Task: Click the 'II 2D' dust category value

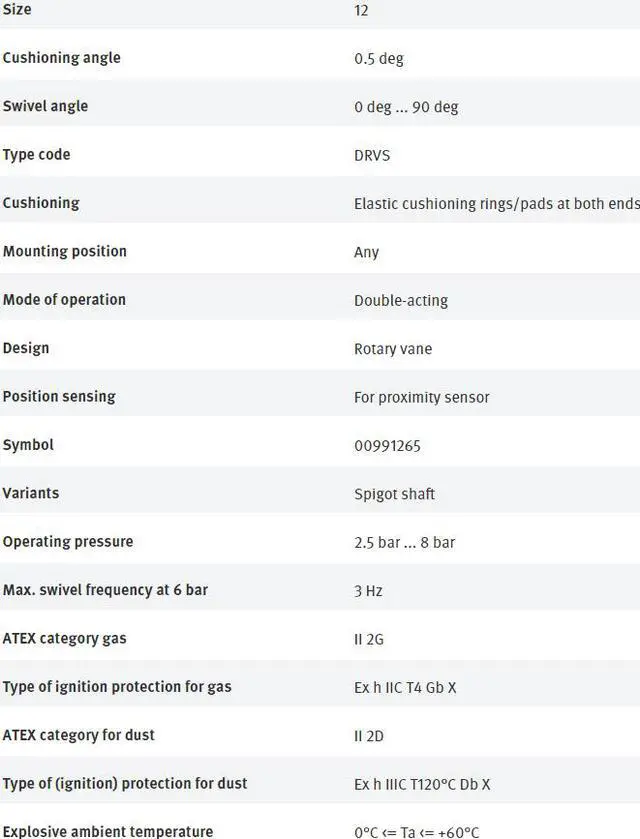Action: click(368, 735)
